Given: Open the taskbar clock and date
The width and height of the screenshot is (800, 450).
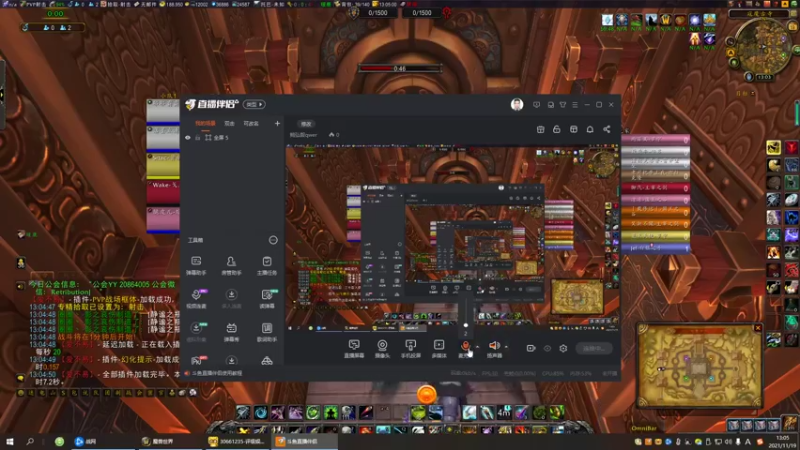Looking at the screenshot, I should [x=782, y=442].
